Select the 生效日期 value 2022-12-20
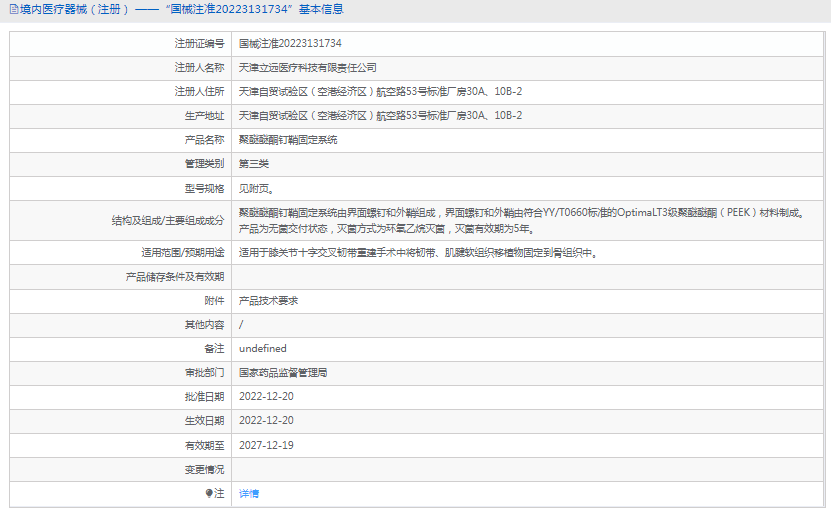The width and height of the screenshot is (831, 511). click(266, 420)
